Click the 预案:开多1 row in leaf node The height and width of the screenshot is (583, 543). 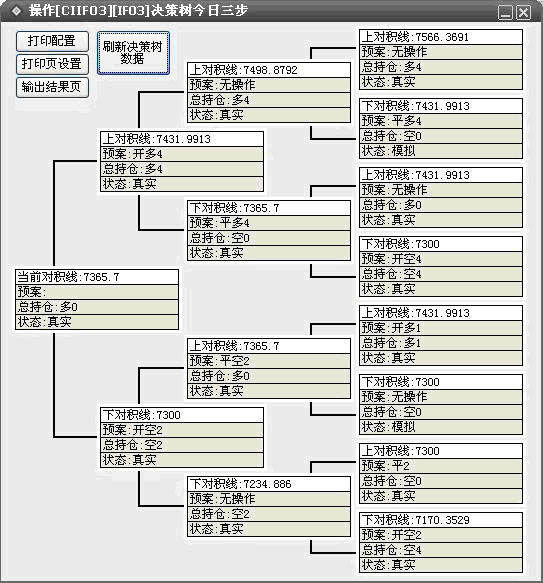441,328
